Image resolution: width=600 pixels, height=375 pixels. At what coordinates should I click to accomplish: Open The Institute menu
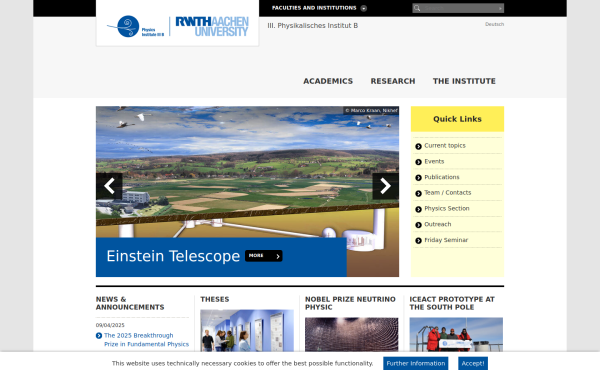pos(464,81)
